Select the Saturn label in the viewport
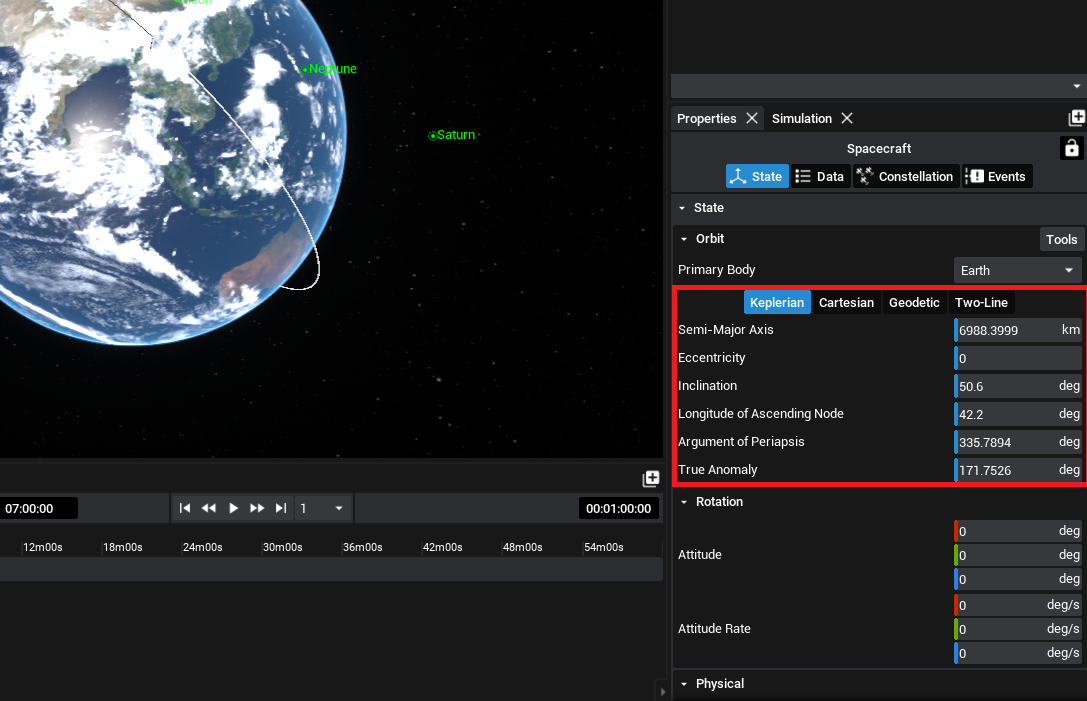 [455, 135]
